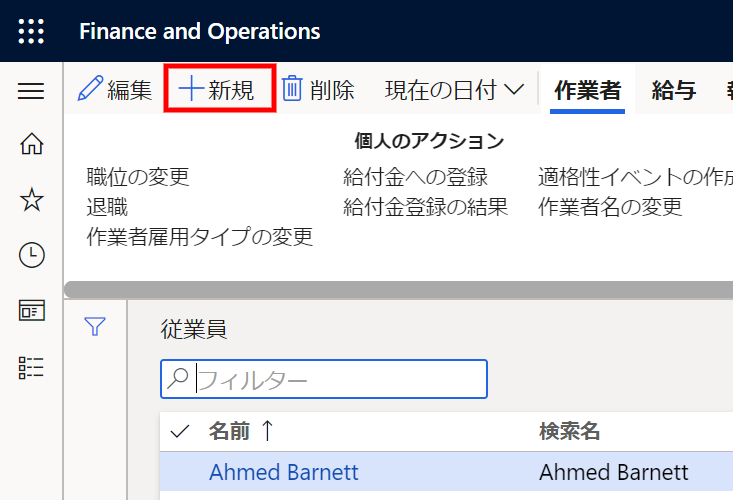Open Ahmed Barnett employee link

[284, 472]
